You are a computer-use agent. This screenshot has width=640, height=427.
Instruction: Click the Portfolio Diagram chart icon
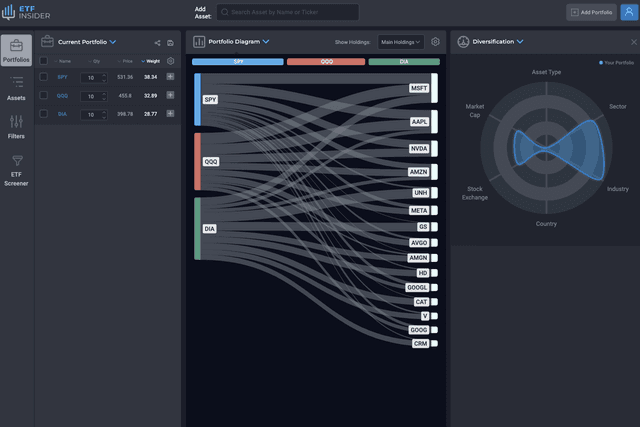[x=199, y=42]
